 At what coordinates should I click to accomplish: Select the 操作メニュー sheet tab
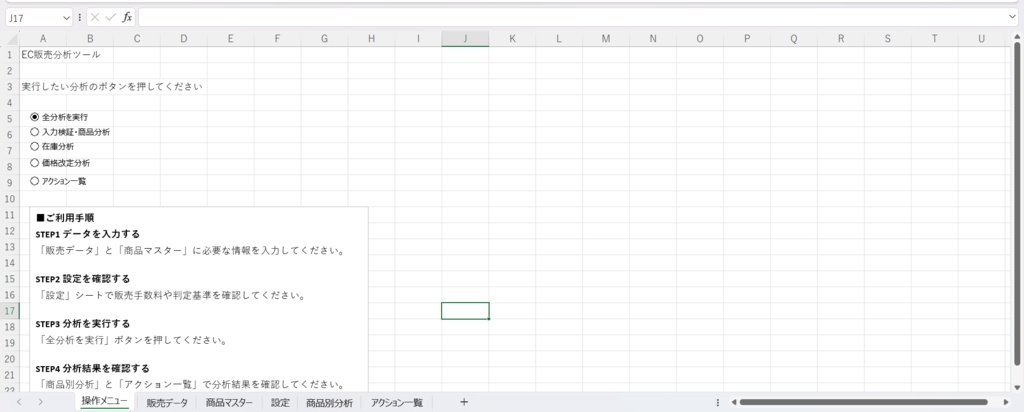coord(104,402)
